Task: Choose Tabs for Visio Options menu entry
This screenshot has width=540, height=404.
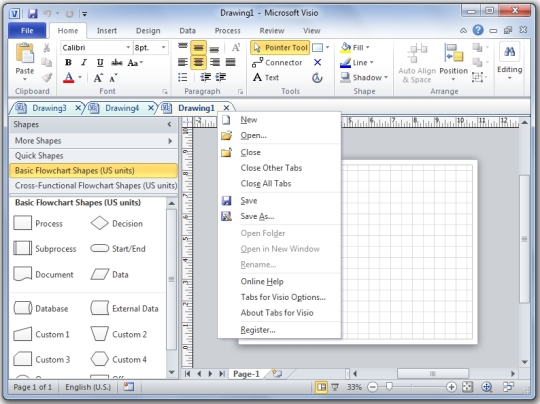Action: [283, 297]
